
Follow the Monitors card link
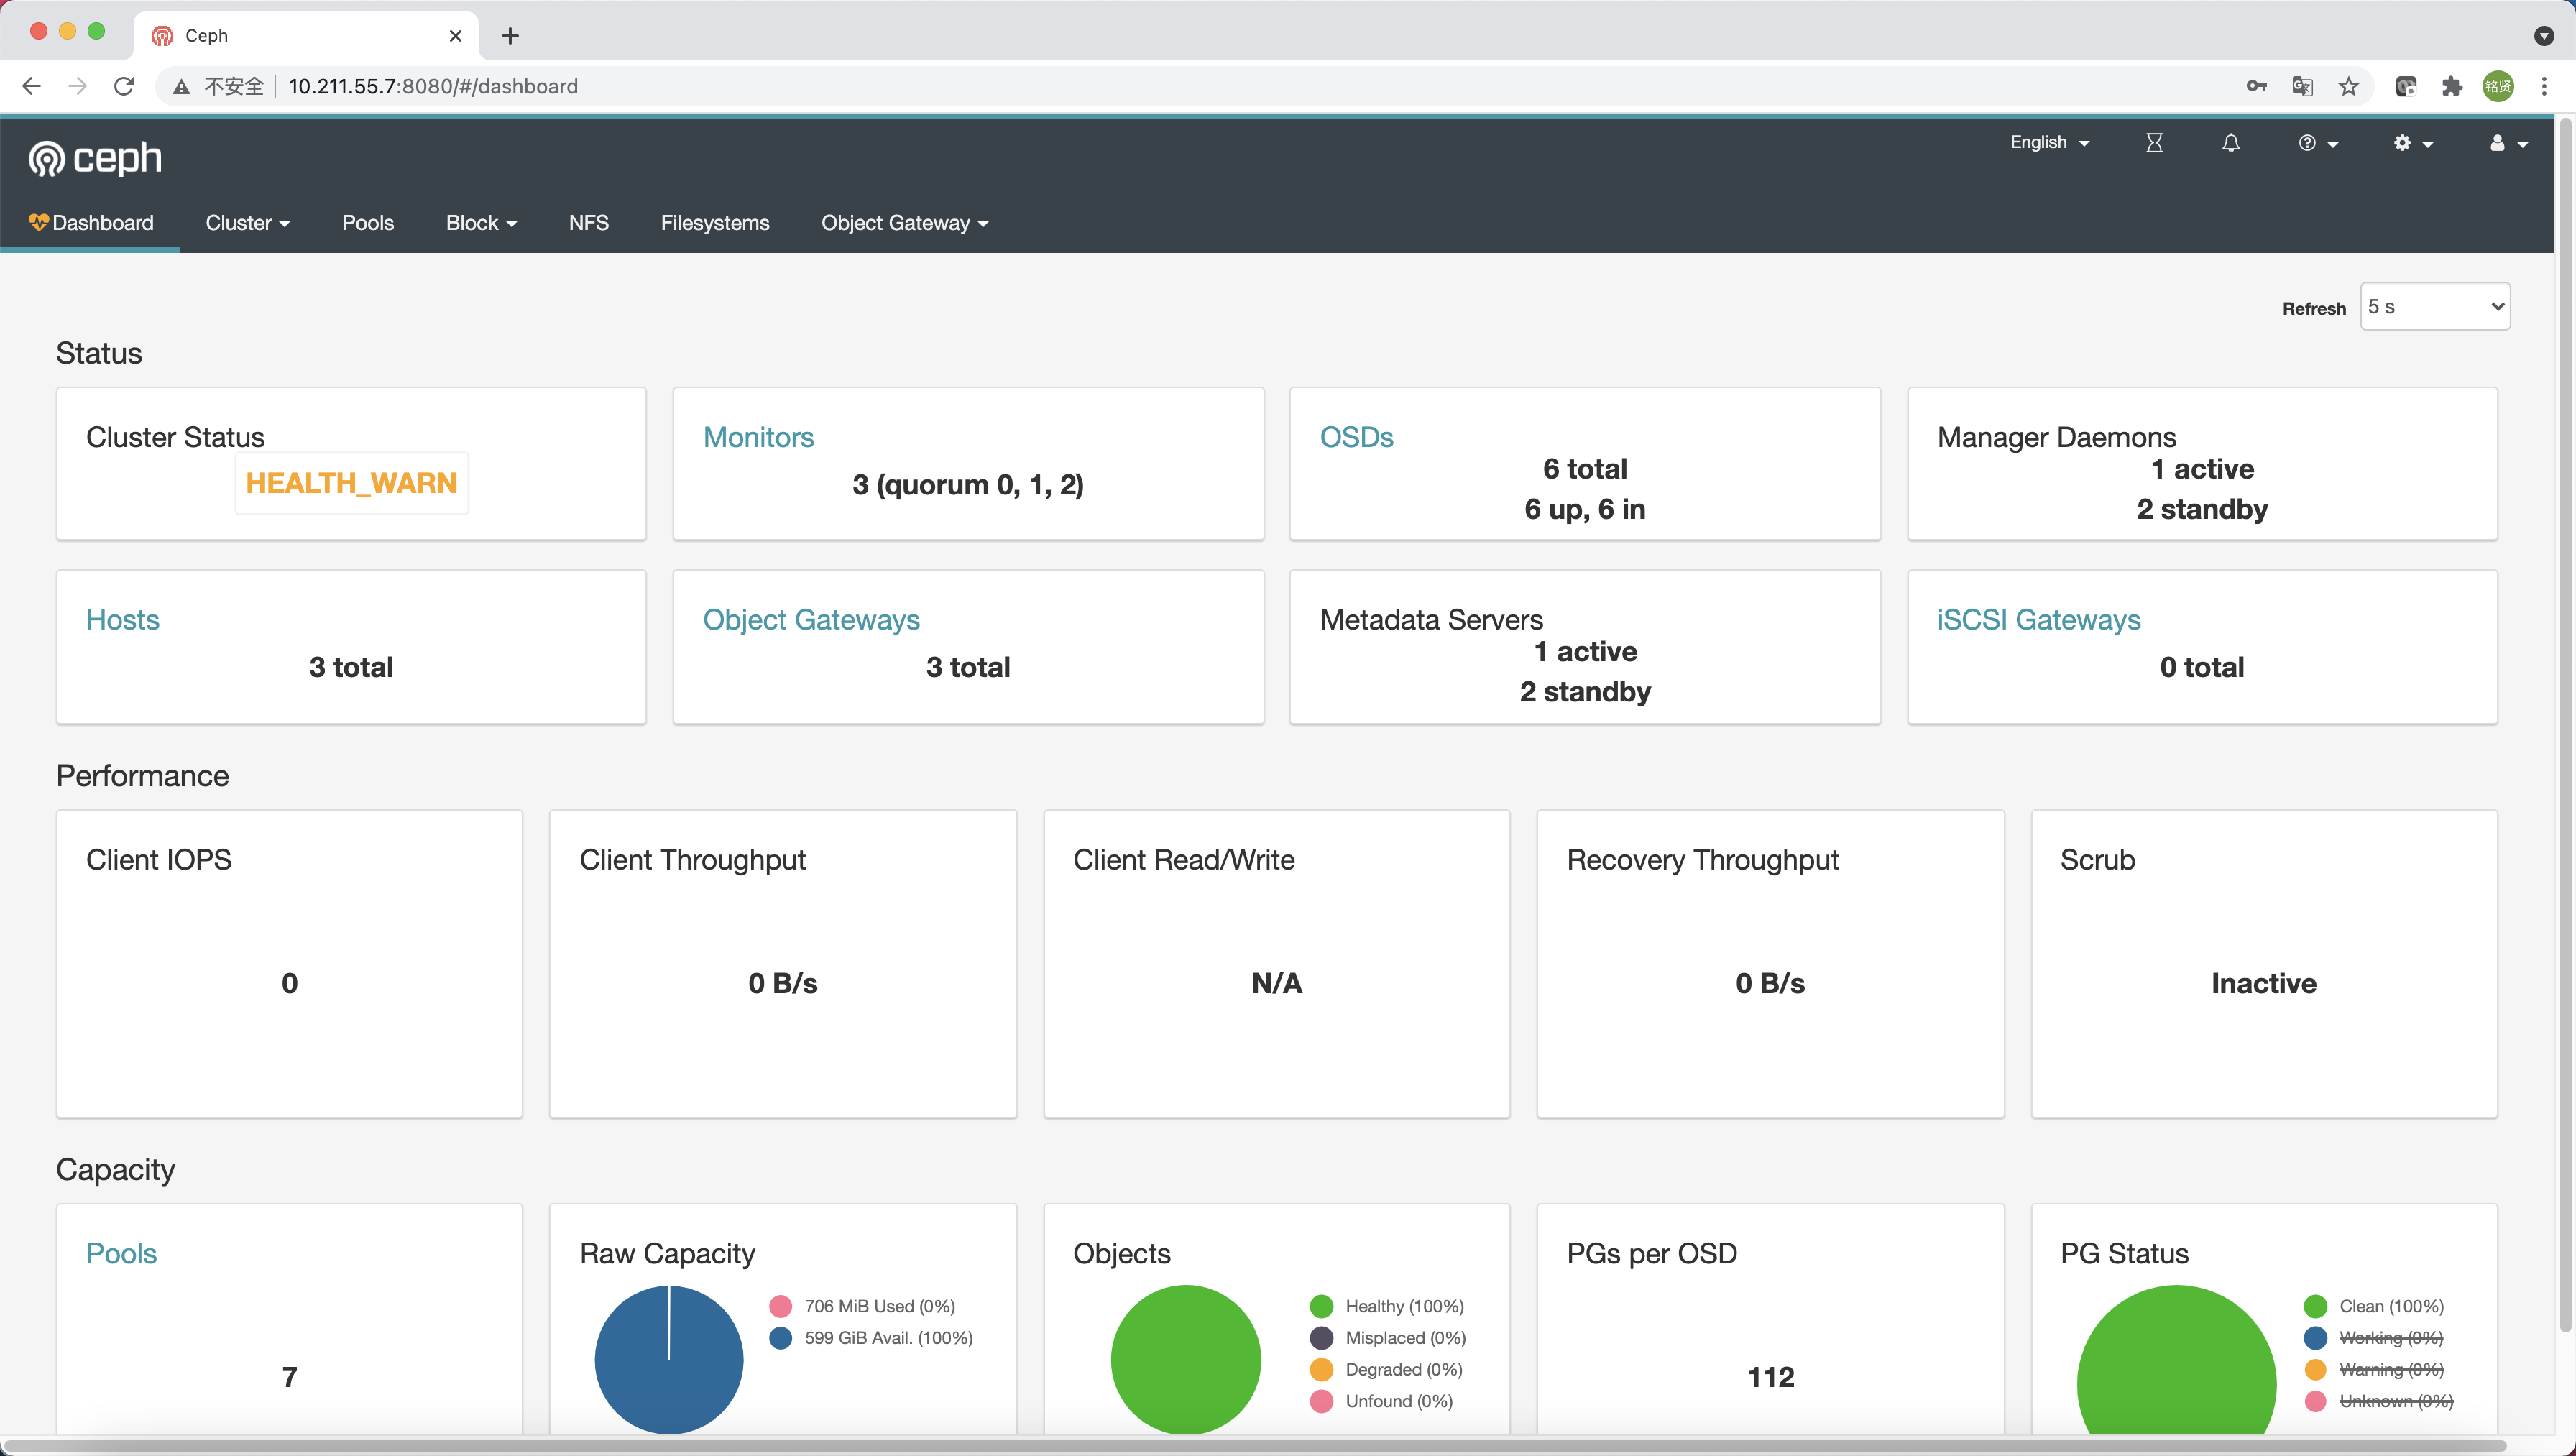(x=758, y=437)
